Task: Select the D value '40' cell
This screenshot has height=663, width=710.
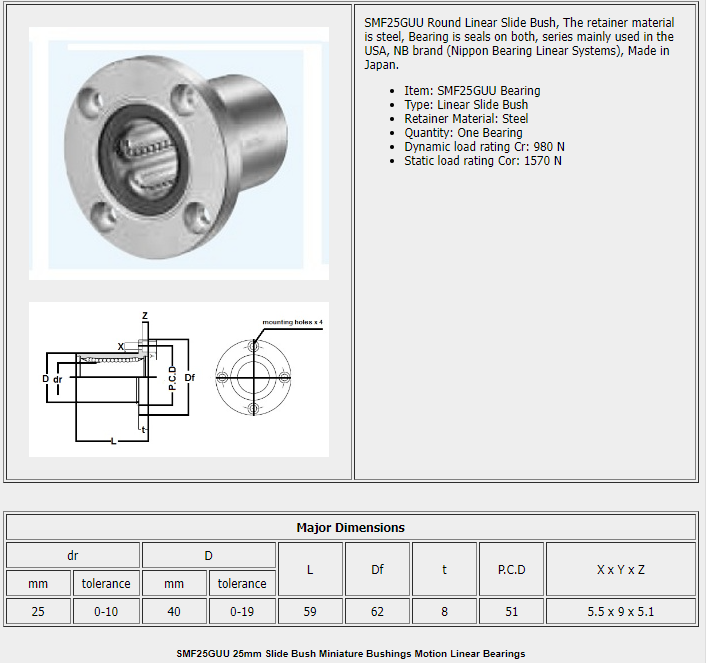Action: (174, 612)
